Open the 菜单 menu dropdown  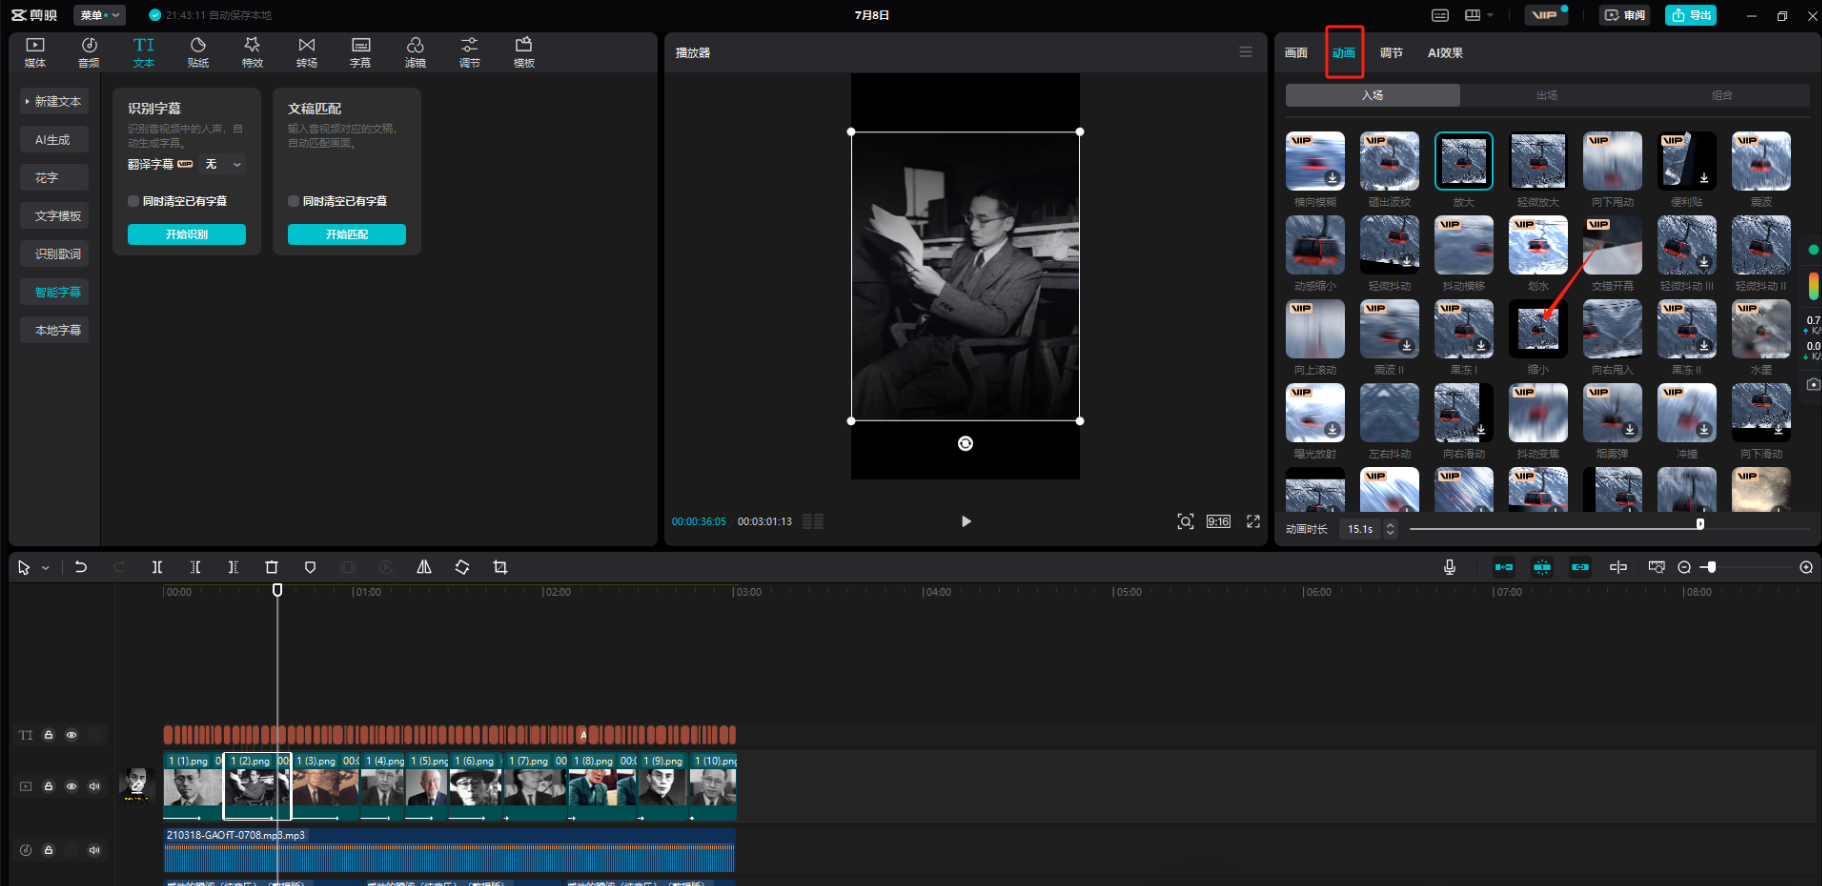tap(99, 15)
